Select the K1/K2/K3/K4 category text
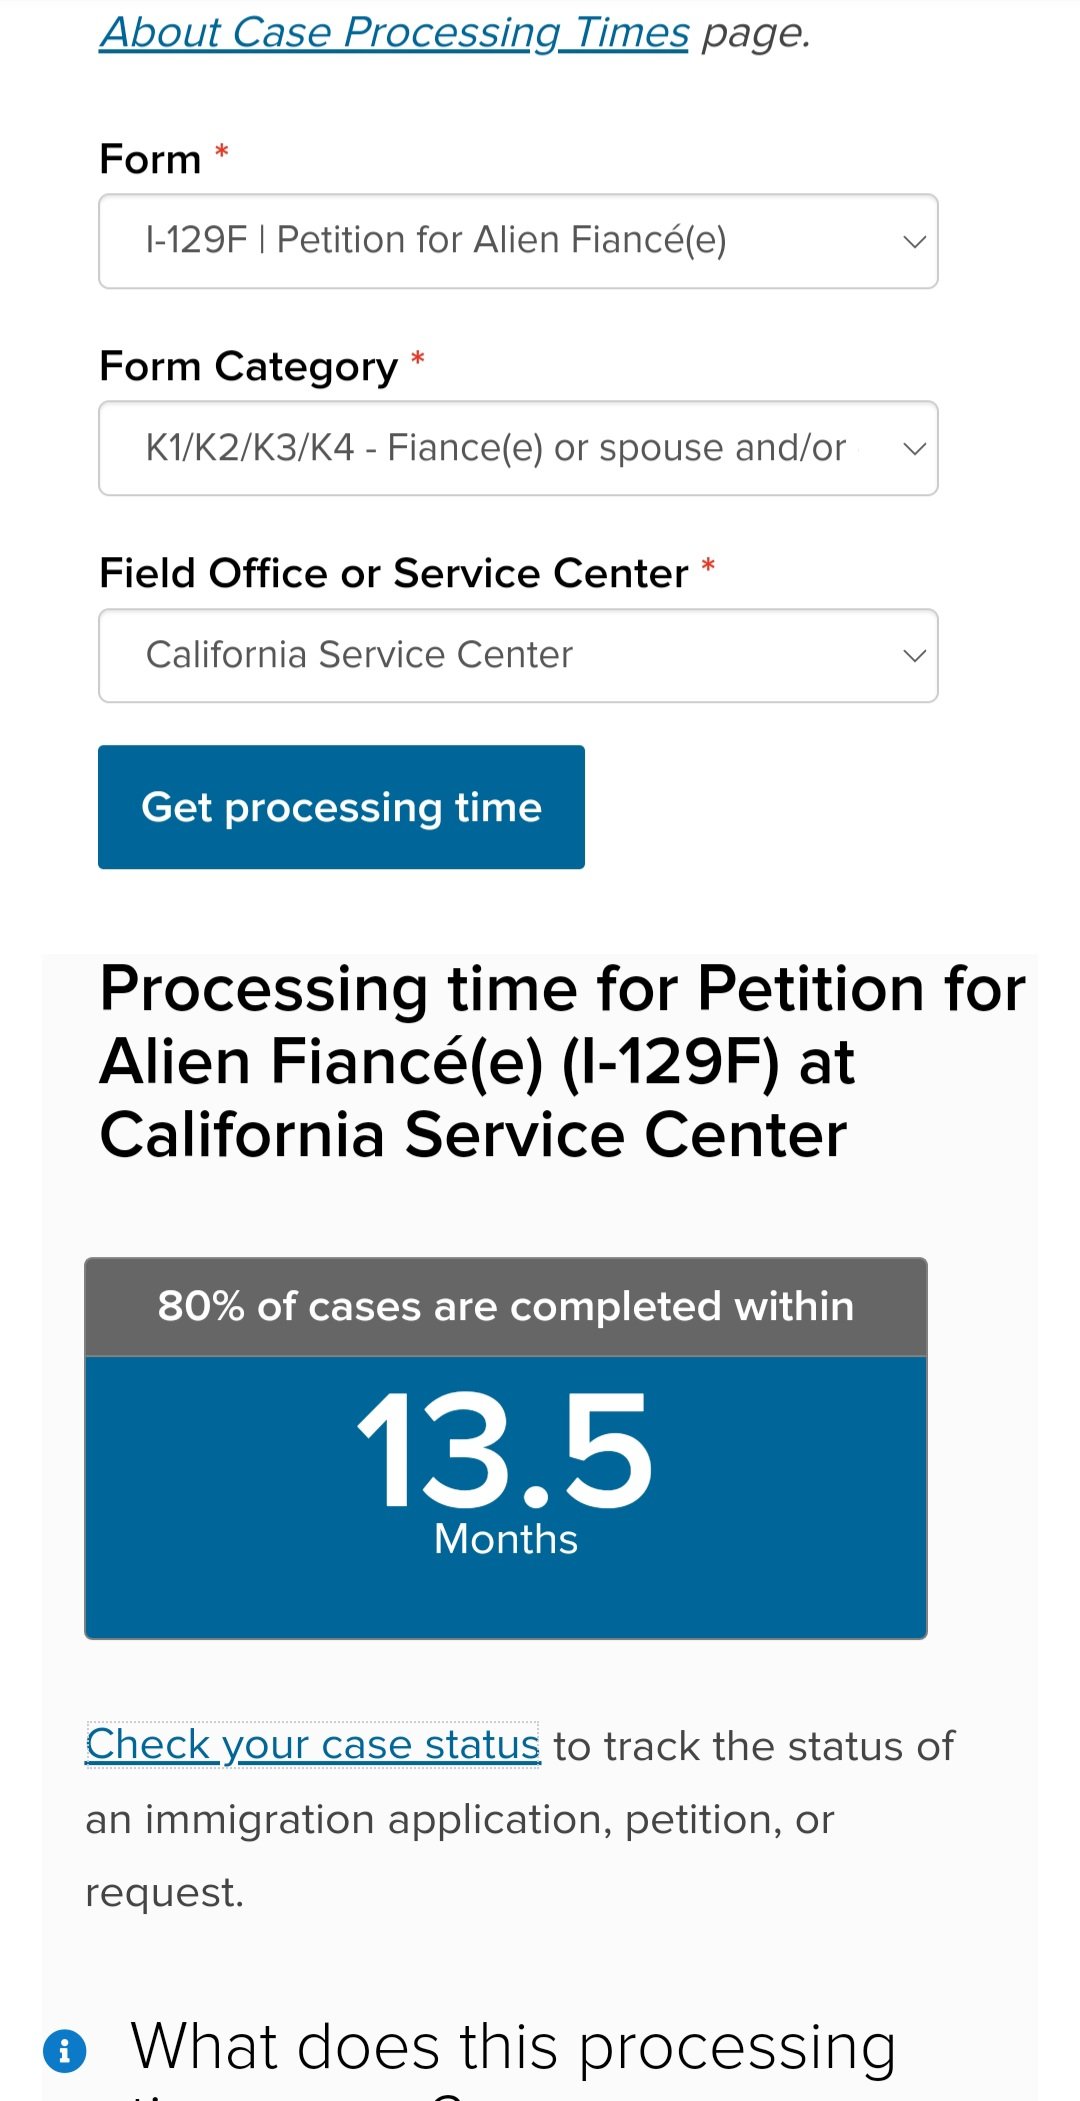 (496, 448)
